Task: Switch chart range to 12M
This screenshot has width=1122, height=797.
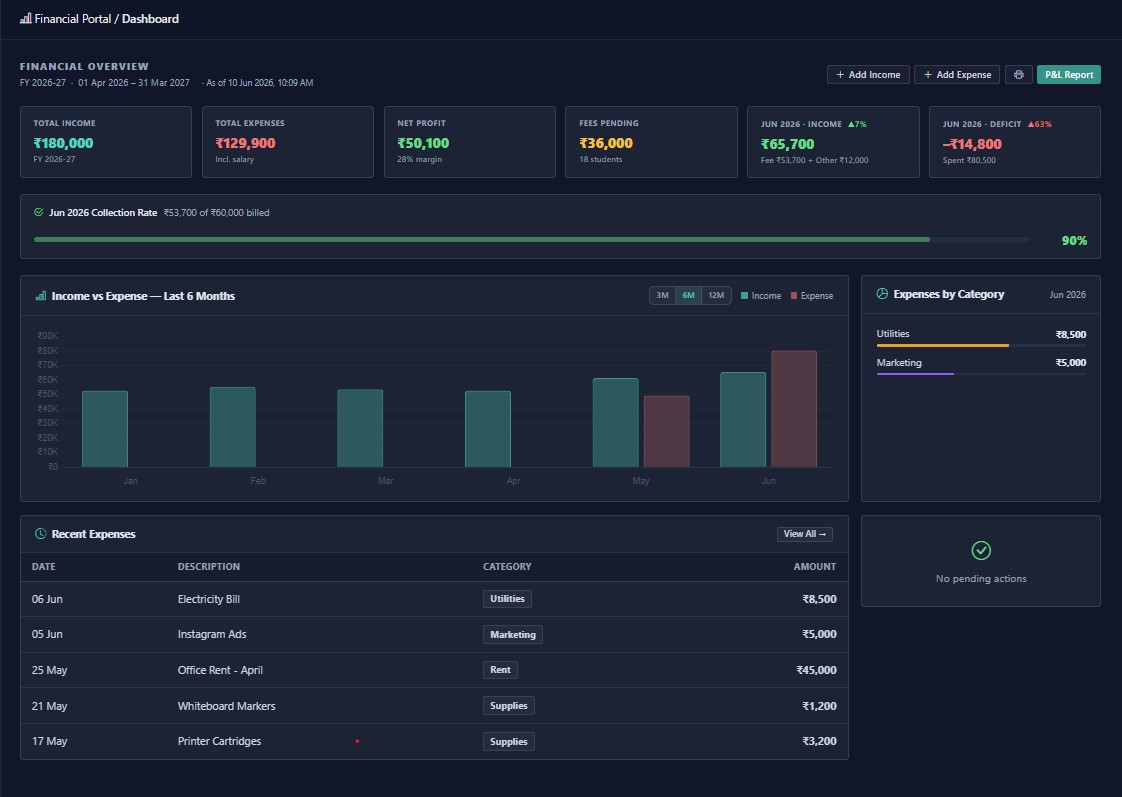Action: coord(716,295)
